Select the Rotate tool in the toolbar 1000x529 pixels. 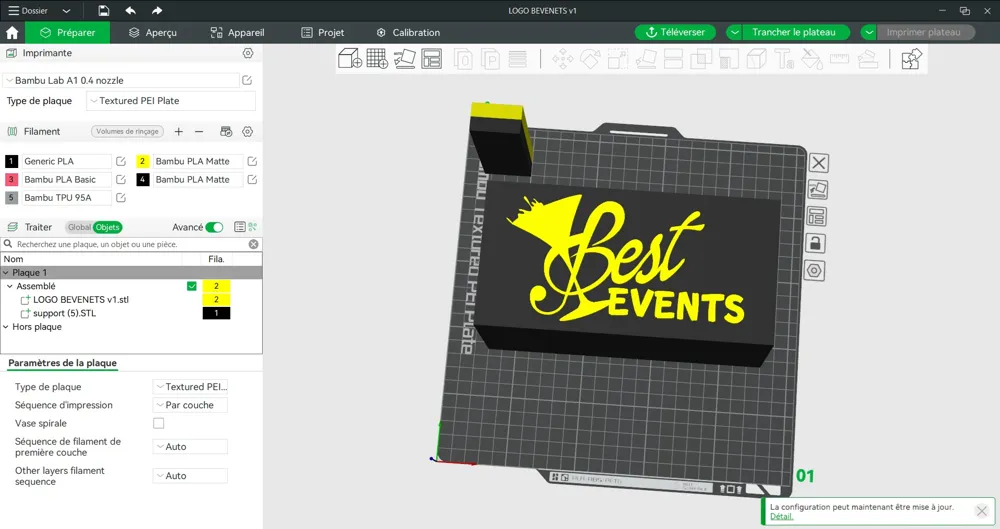(590, 59)
